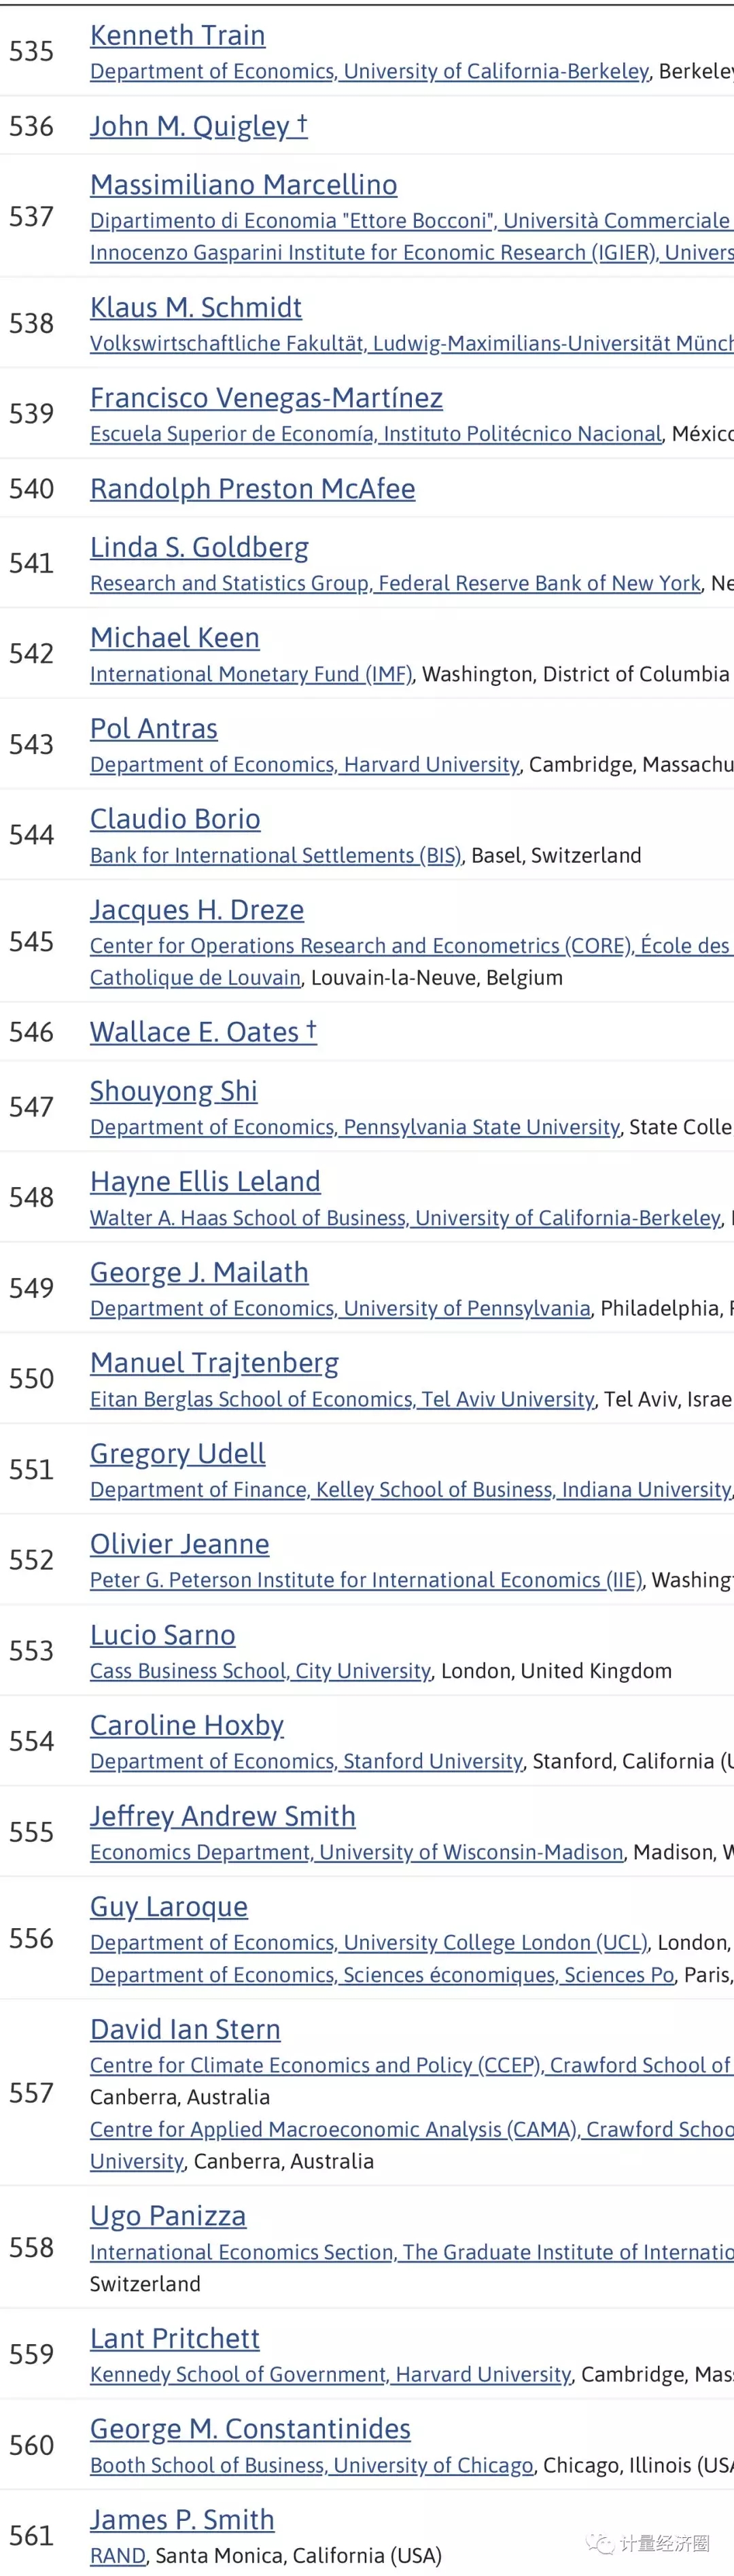Click Eitan Berglas School of Economics link

(342, 1399)
